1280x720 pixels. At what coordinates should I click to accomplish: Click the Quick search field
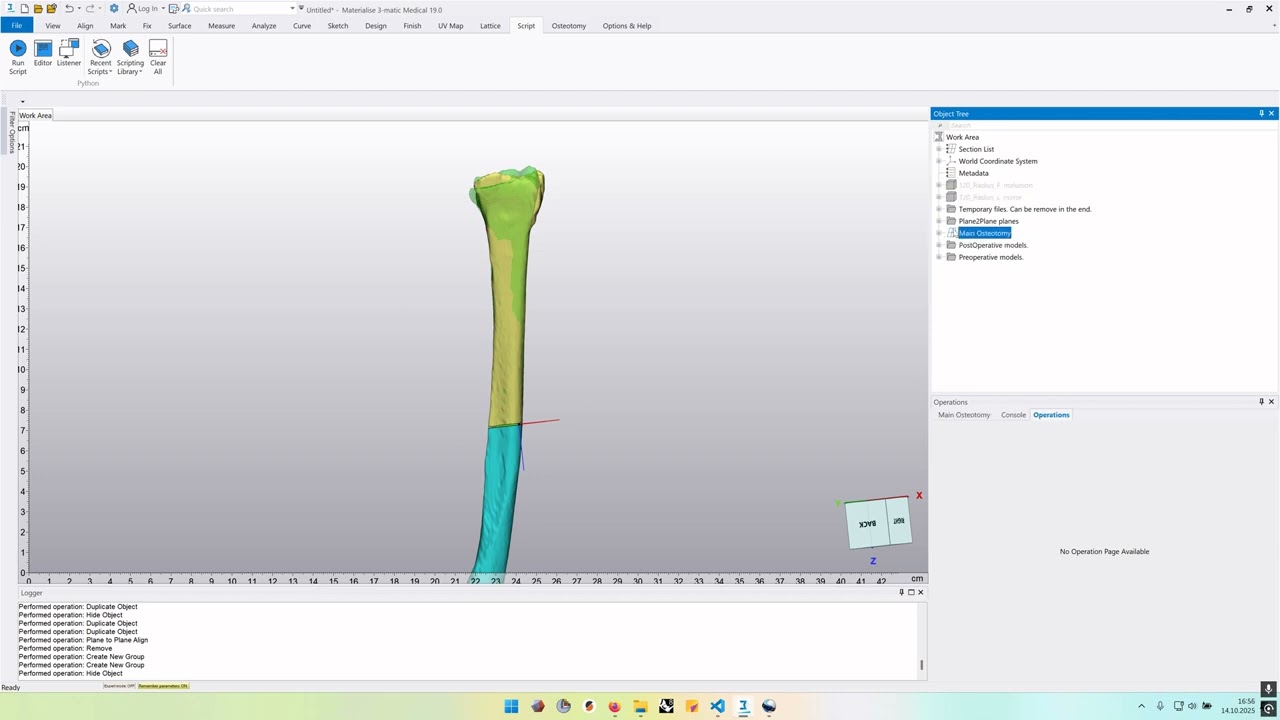point(238,9)
